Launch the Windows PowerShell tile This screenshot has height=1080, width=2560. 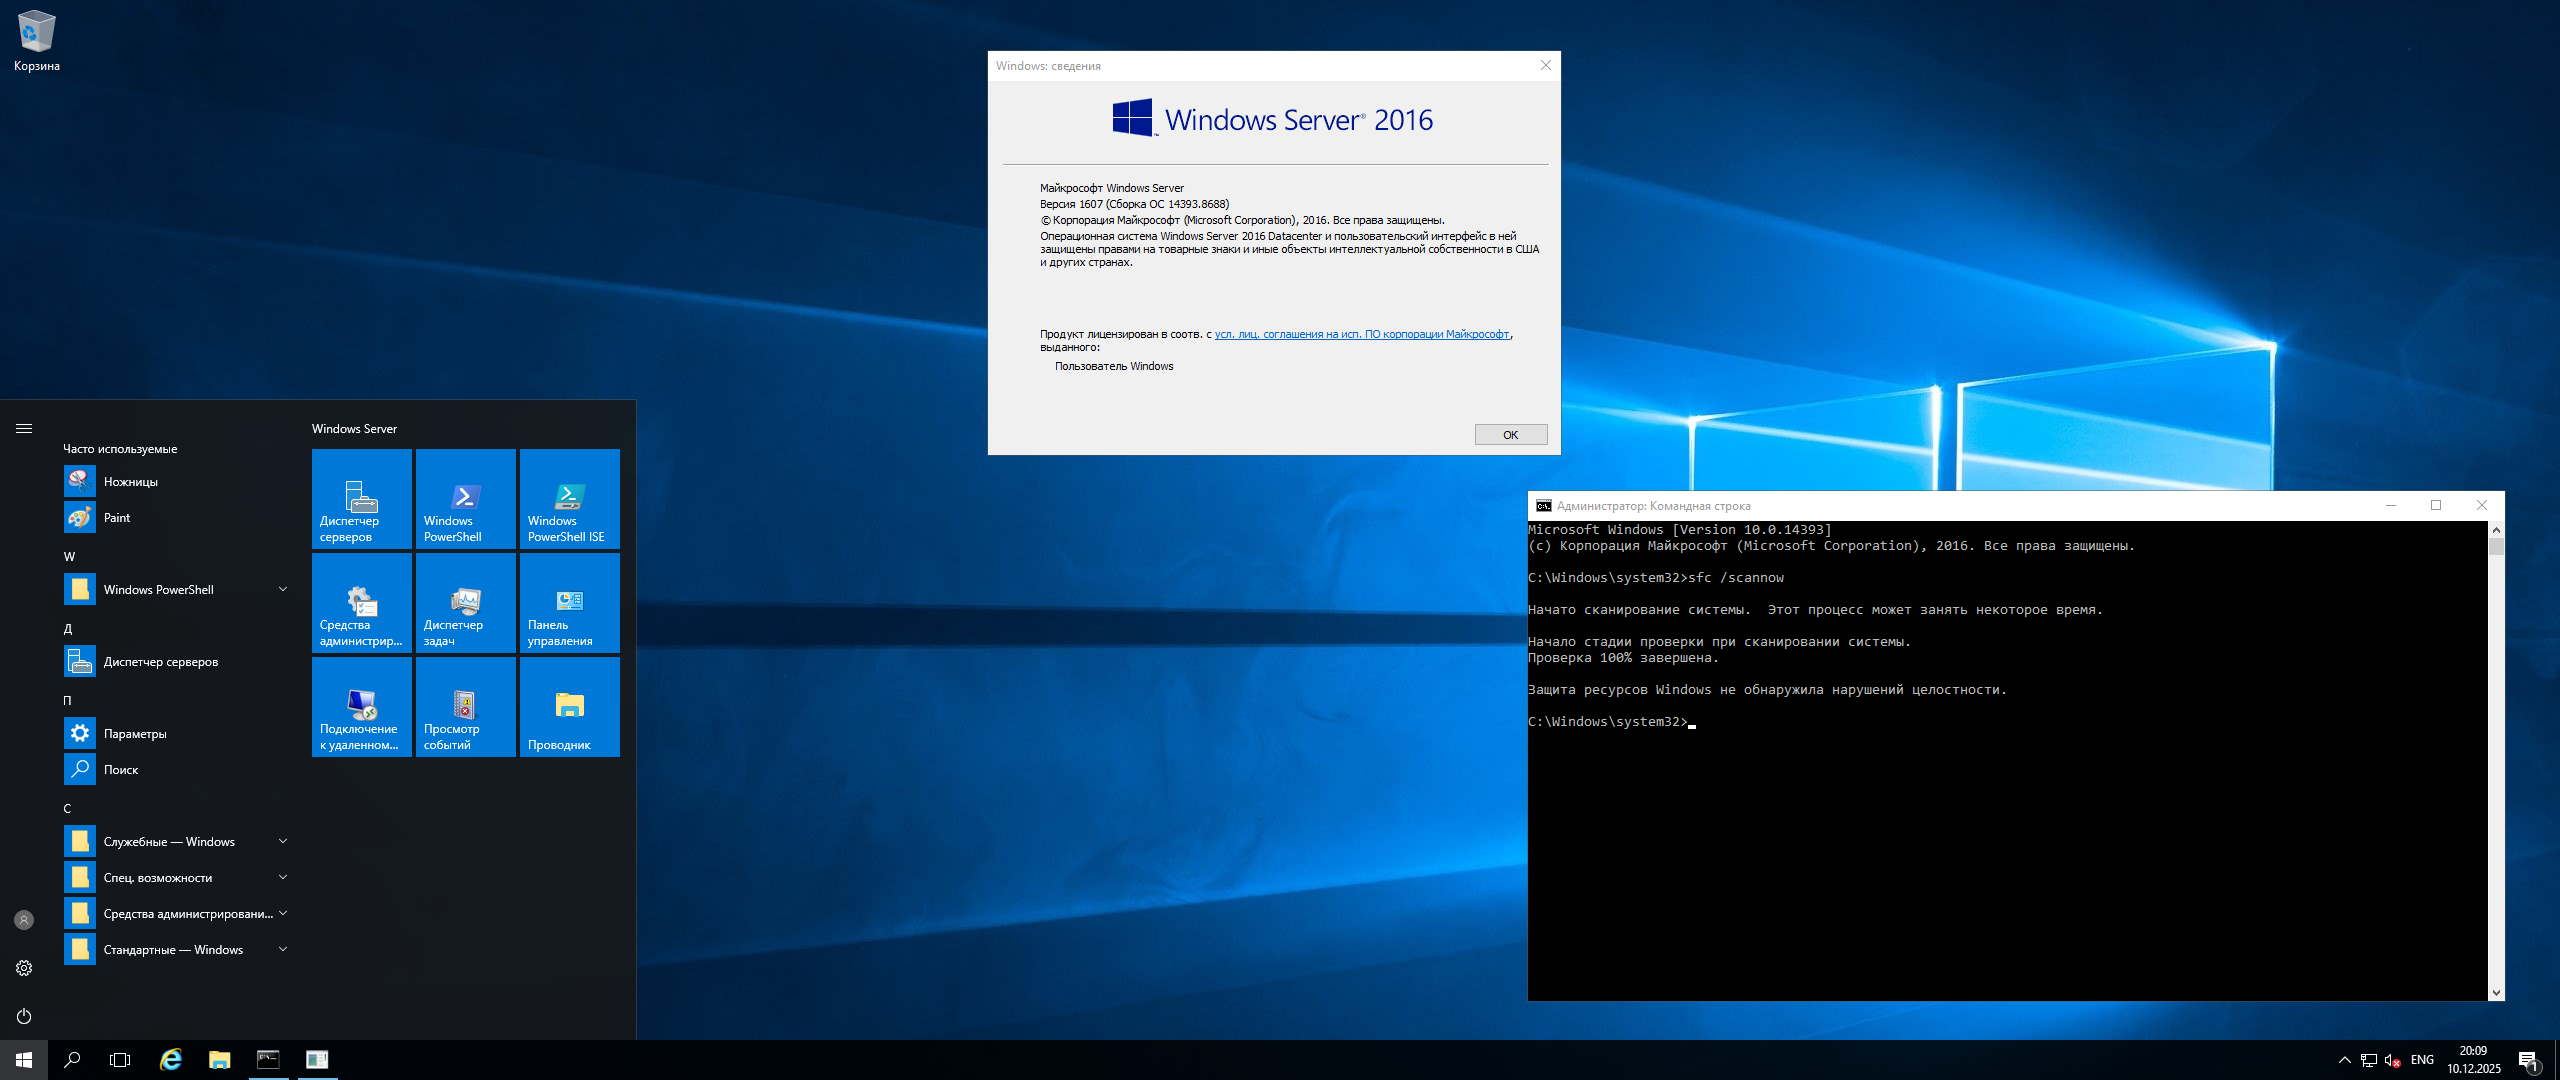[465, 499]
